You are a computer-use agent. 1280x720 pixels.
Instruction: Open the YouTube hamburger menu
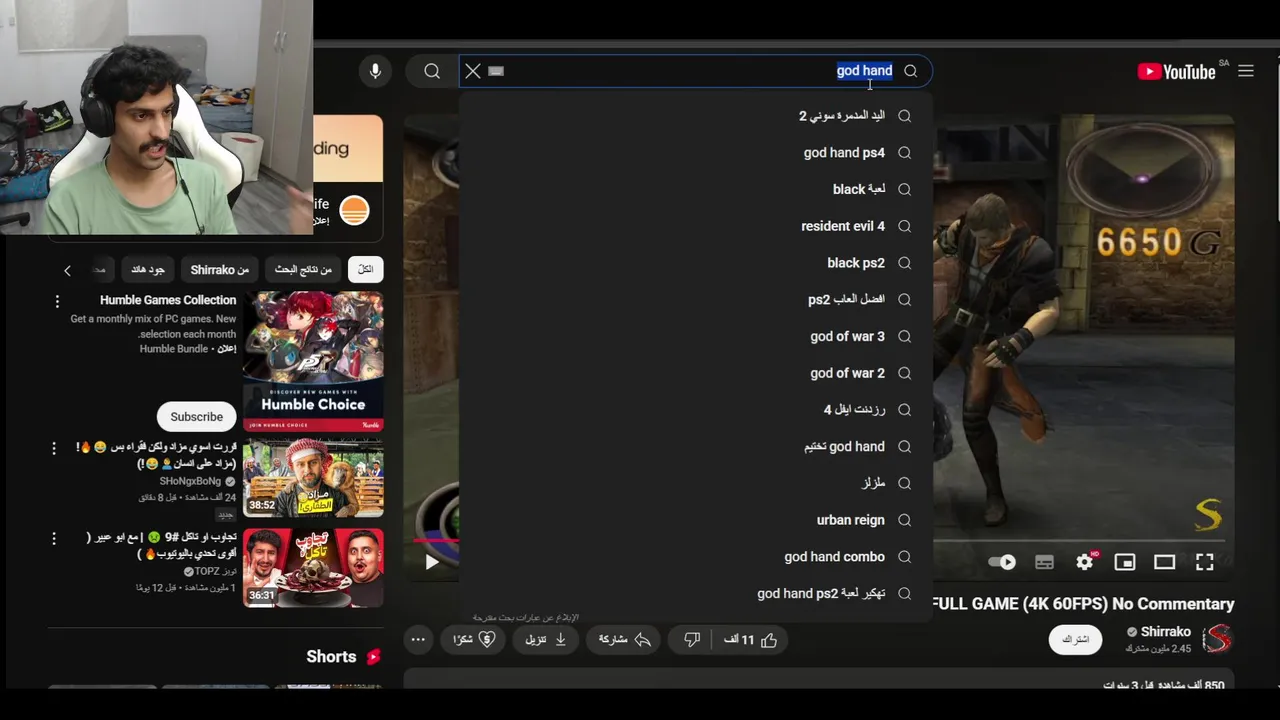coord(1246,71)
